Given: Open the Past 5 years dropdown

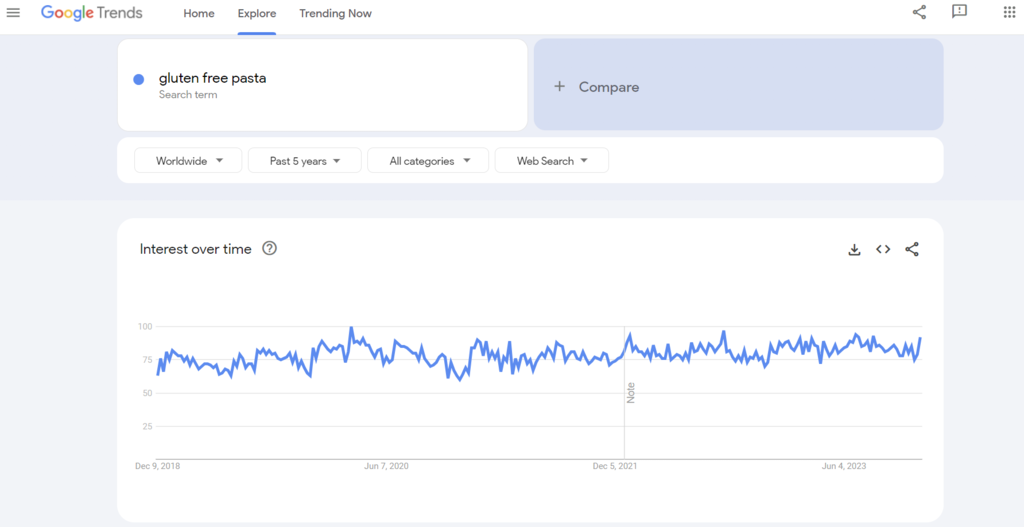Looking at the screenshot, I should tap(304, 161).
